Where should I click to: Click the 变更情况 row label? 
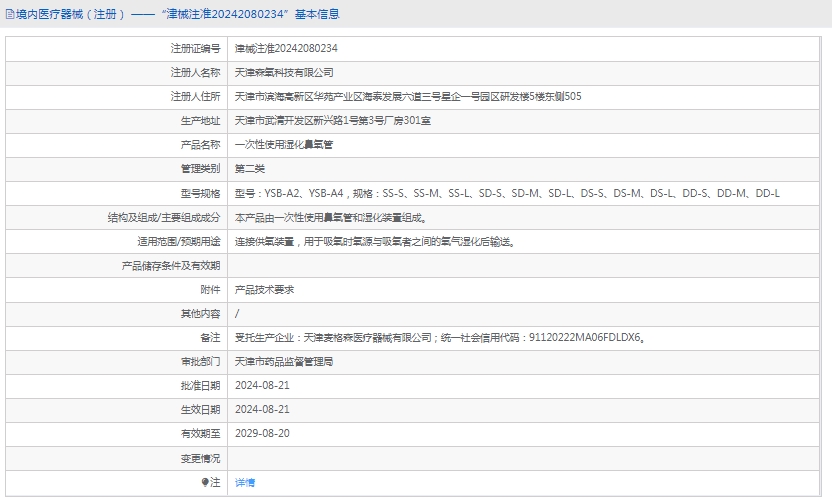[x=200, y=458]
